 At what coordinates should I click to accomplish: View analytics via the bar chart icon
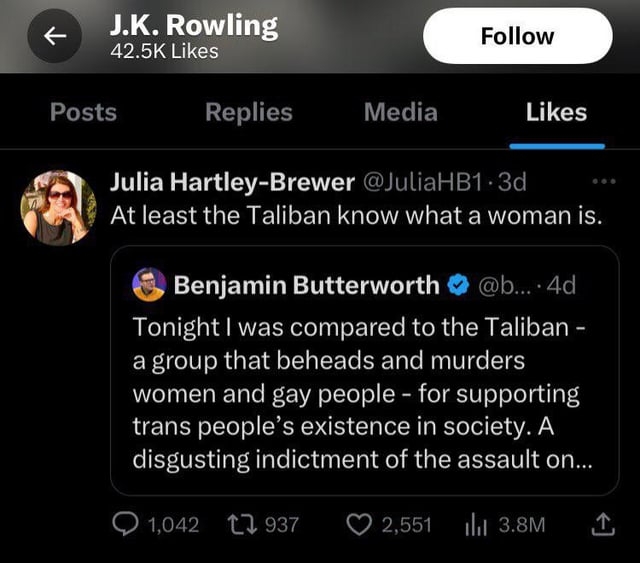pyautogui.click(x=474, y=524)
